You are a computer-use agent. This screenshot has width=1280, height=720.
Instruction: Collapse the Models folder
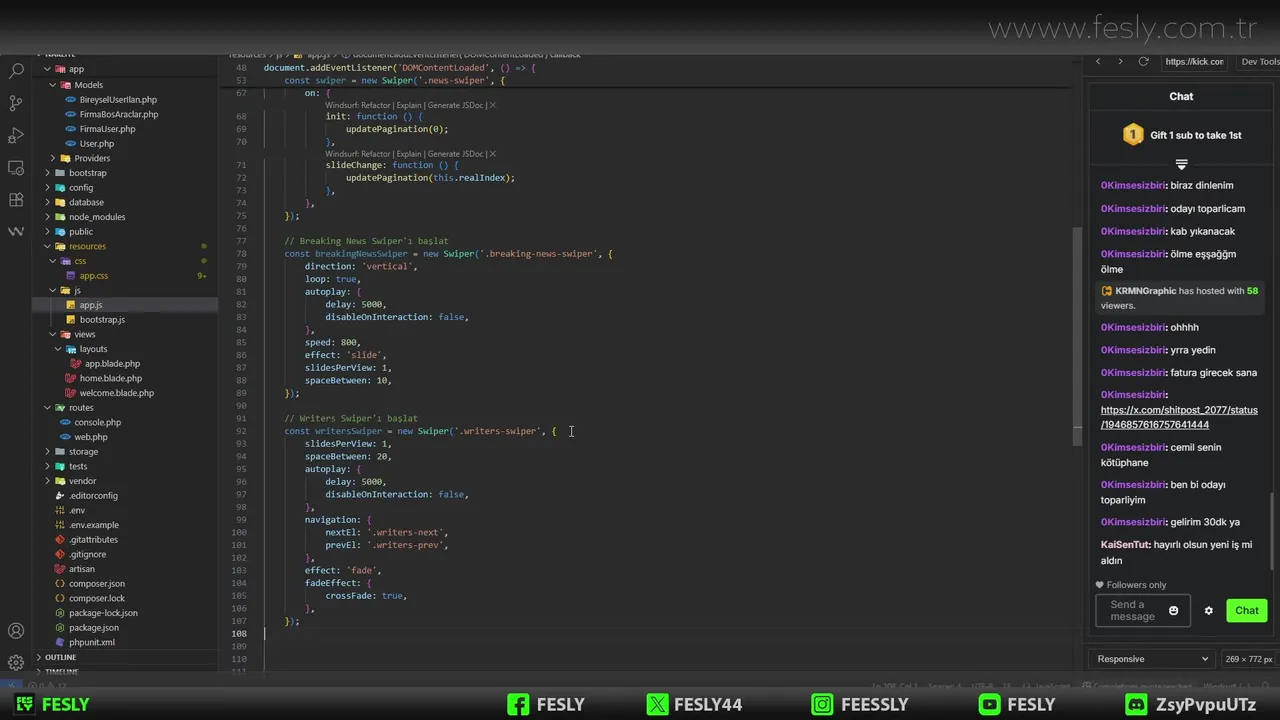click(x=53, y=85)
